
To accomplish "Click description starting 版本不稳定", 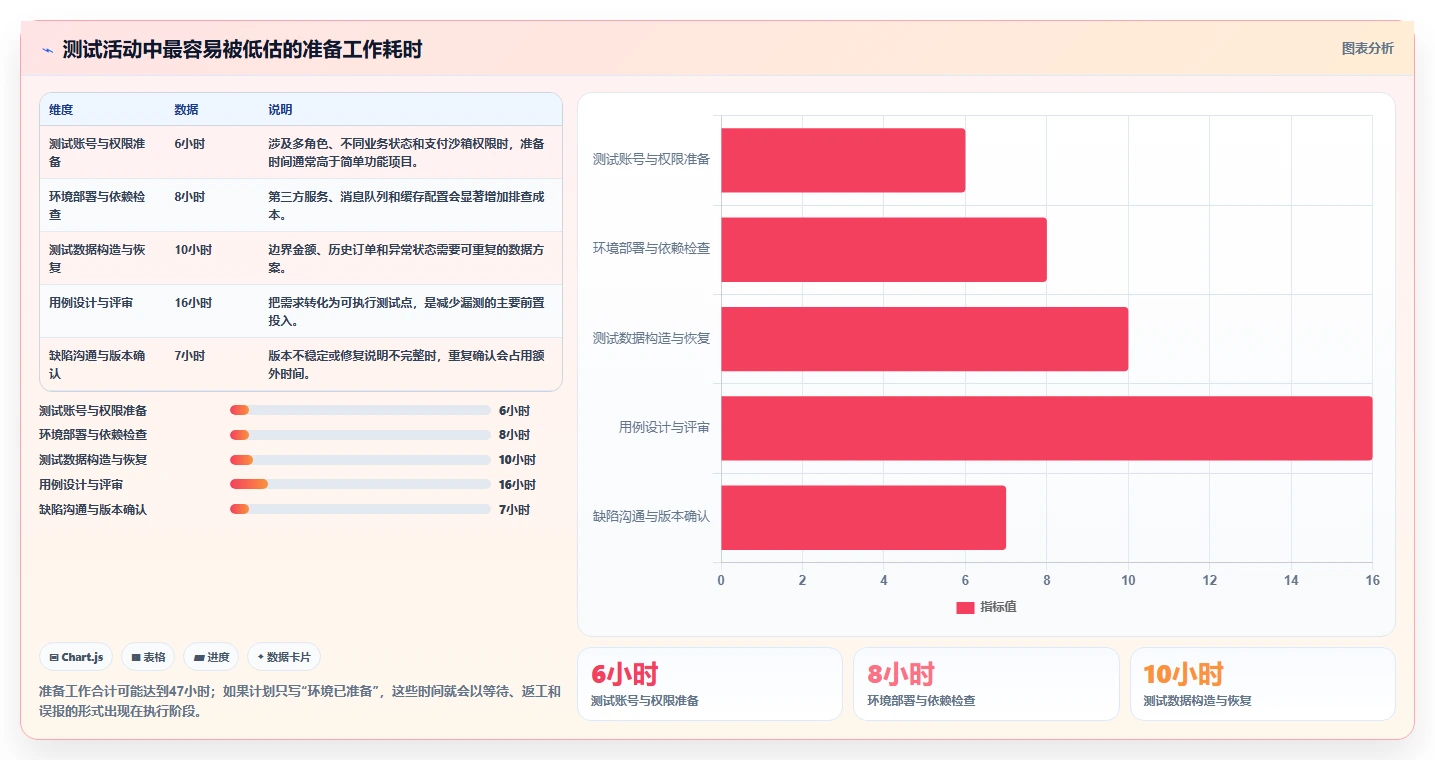I will (407, 364).
